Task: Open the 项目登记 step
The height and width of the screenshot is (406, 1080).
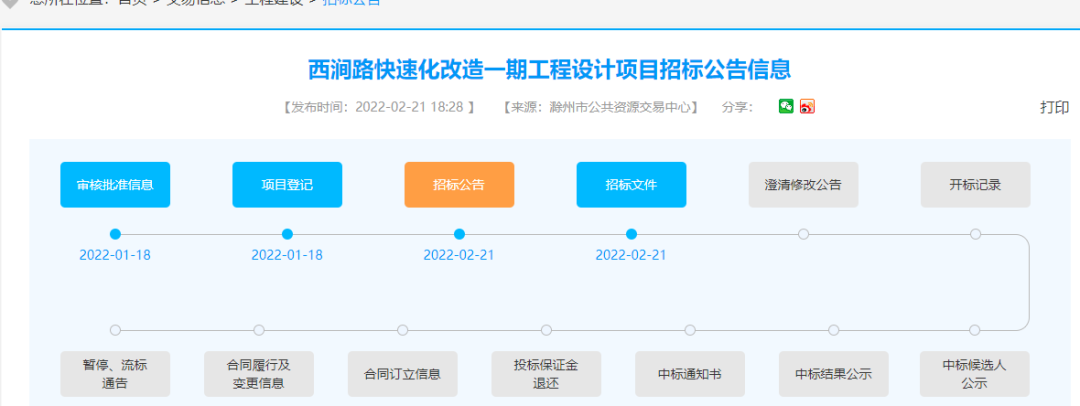Action: [x=287, y=185]
